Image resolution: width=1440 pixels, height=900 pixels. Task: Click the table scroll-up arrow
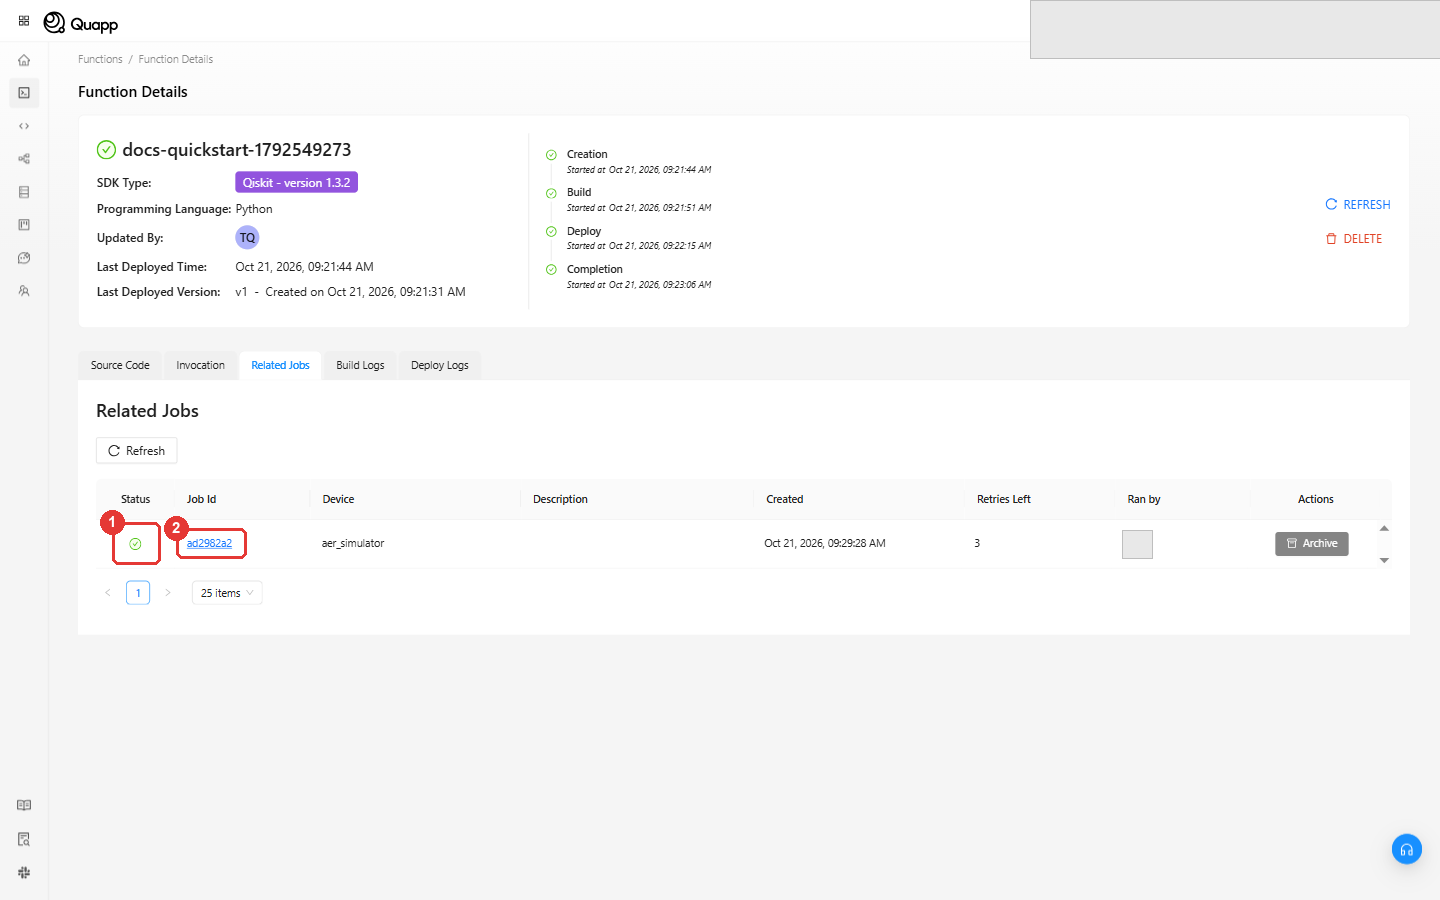click(1384, 528)
